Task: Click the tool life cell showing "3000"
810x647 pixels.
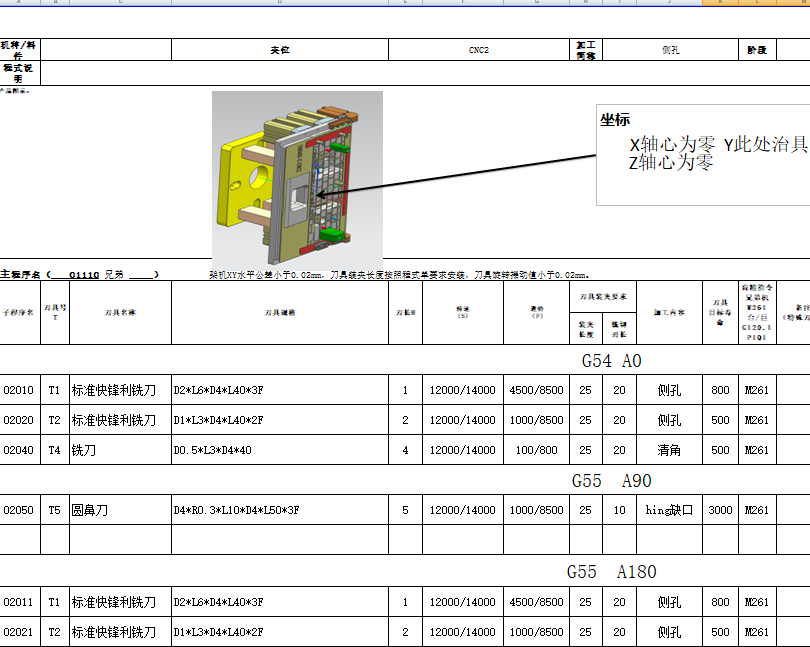Action: point(720,509)
